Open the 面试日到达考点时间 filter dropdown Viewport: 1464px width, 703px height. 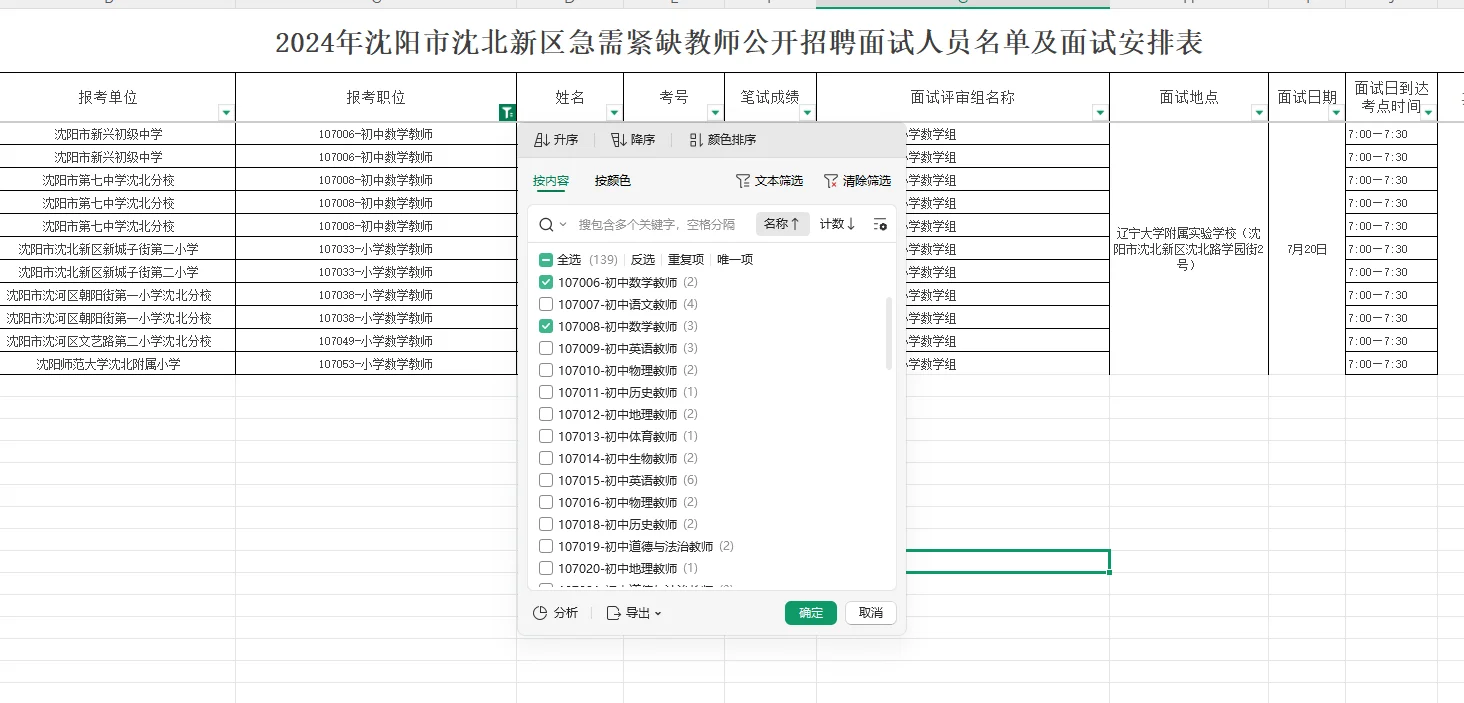pyautogui.click(x=1428, y=113)
